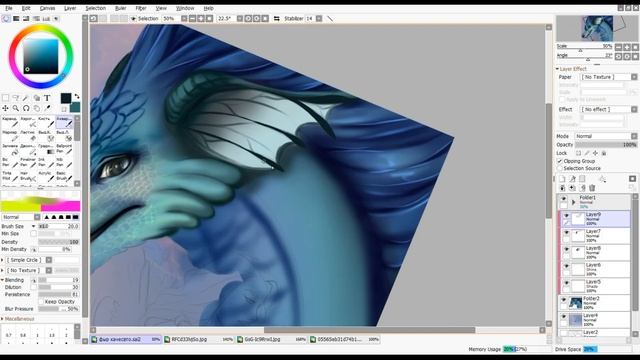Show the RGB slider panel
640x360 pixels.
pyautogui.click(x=16, y=19)
